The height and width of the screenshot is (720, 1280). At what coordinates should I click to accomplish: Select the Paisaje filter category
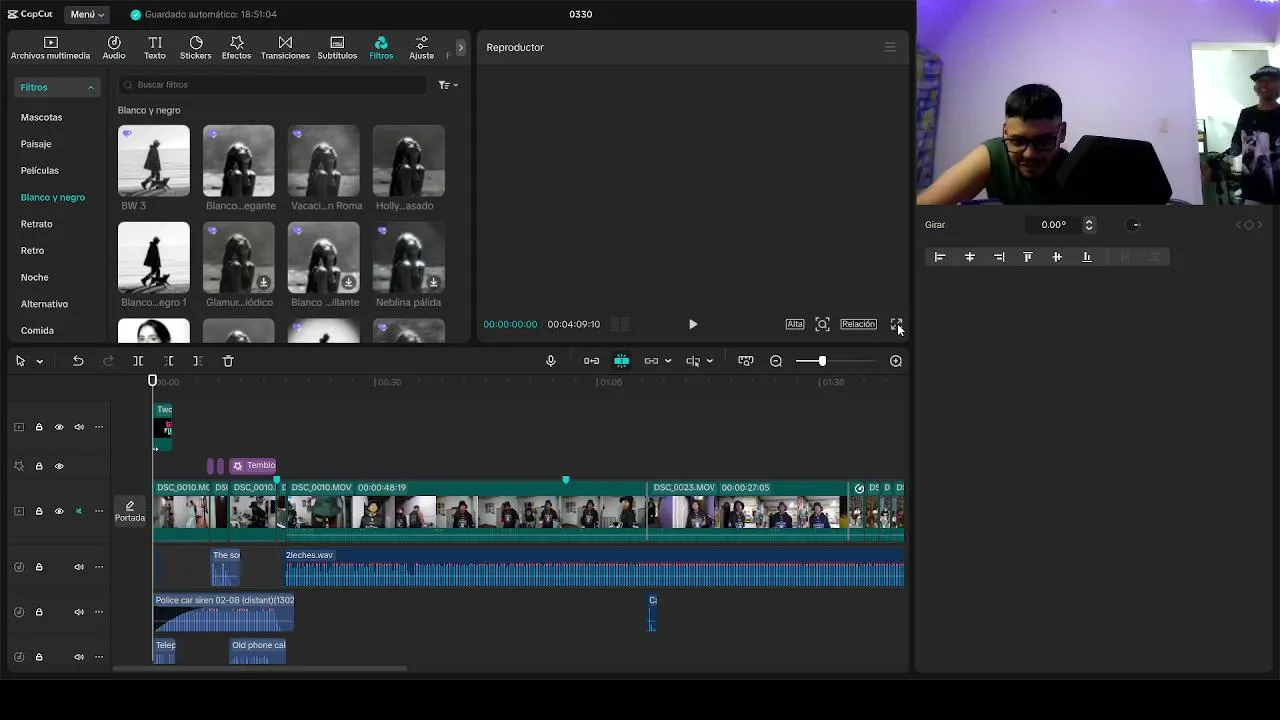click(x=36, y=144)
